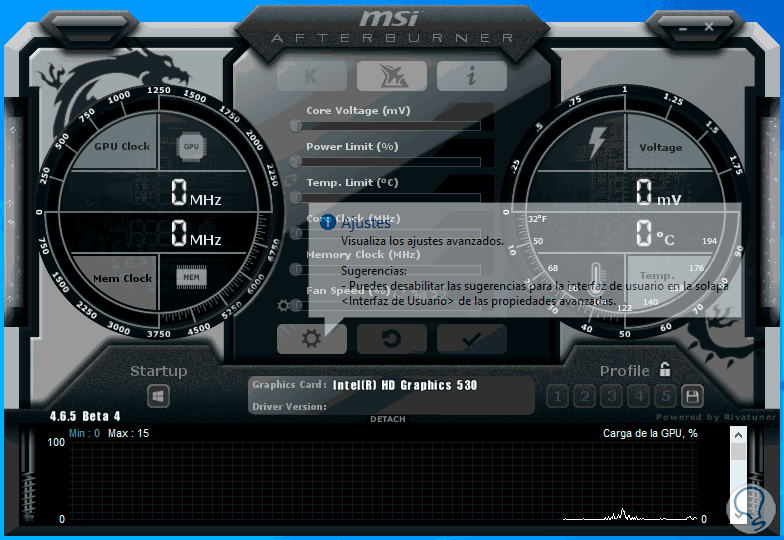
Task: Apply changes with the checkmark button
Action: [472, 339]
